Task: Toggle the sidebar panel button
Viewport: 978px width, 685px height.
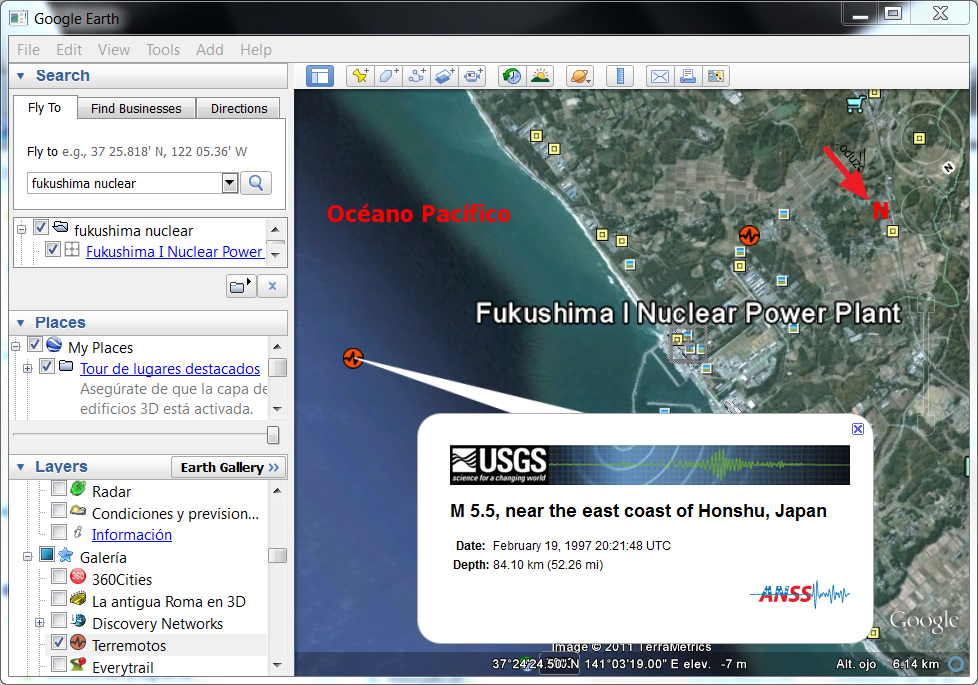Action: [320, 76]
